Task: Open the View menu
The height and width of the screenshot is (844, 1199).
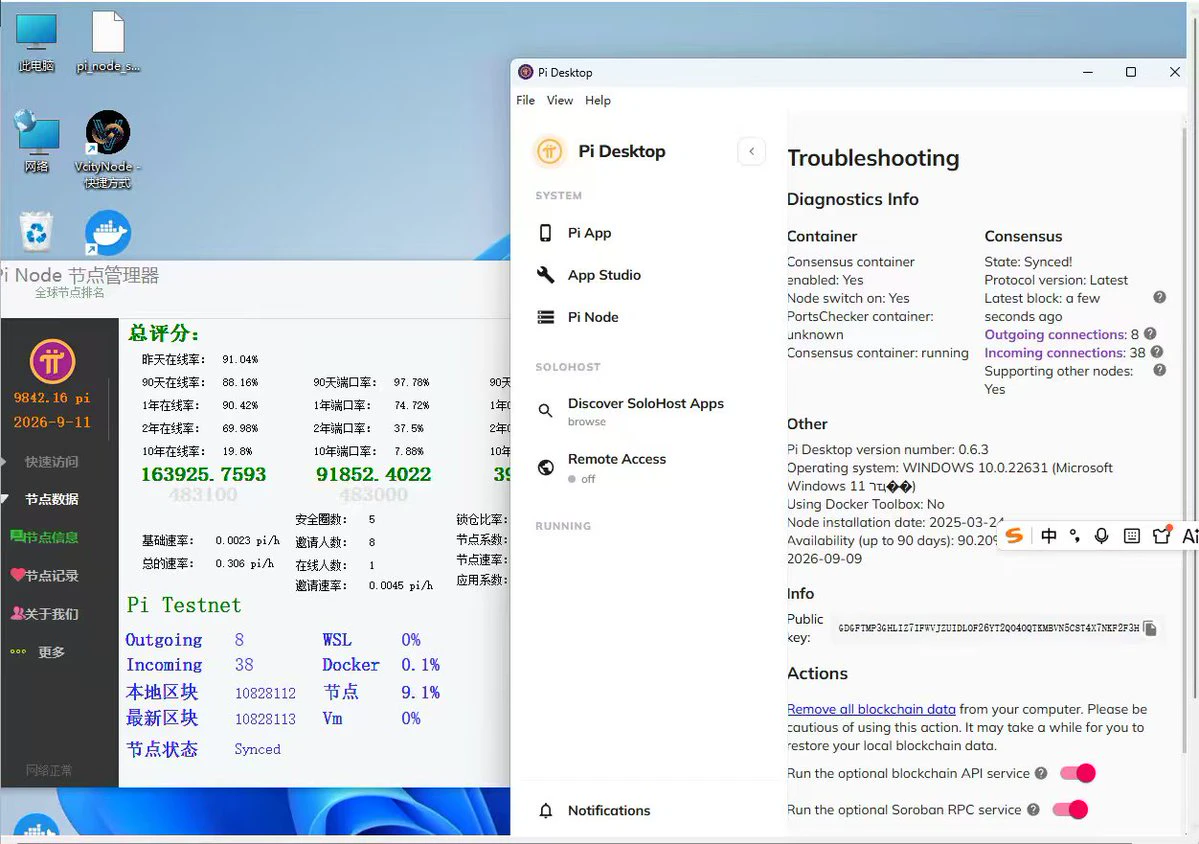Action: tap(560, 100)
